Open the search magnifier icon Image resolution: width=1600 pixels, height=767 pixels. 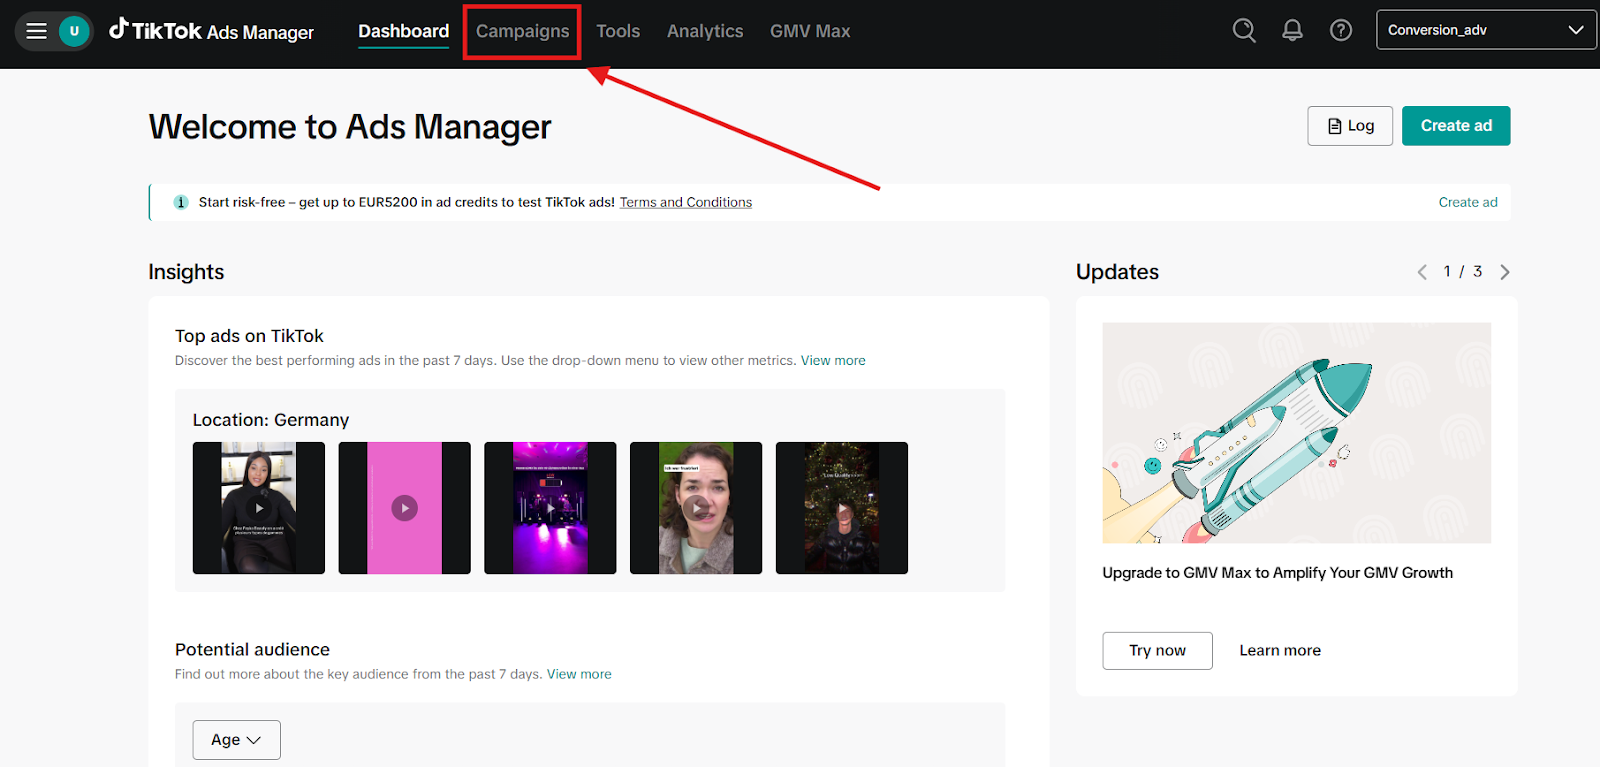point(1244,31)
